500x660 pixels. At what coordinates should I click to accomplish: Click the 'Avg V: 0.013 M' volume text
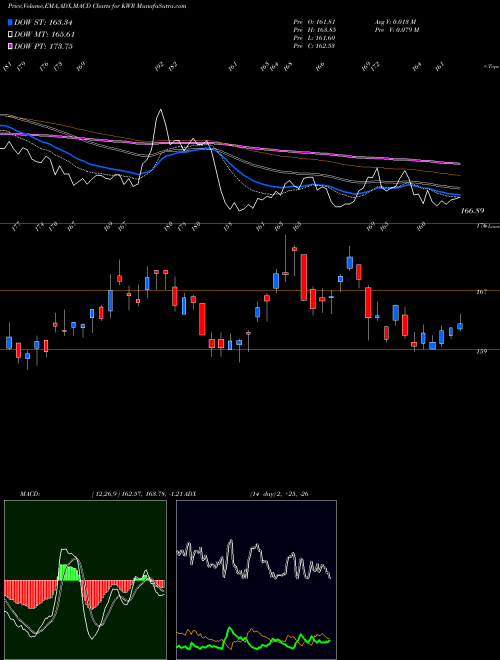pos(395,22)
